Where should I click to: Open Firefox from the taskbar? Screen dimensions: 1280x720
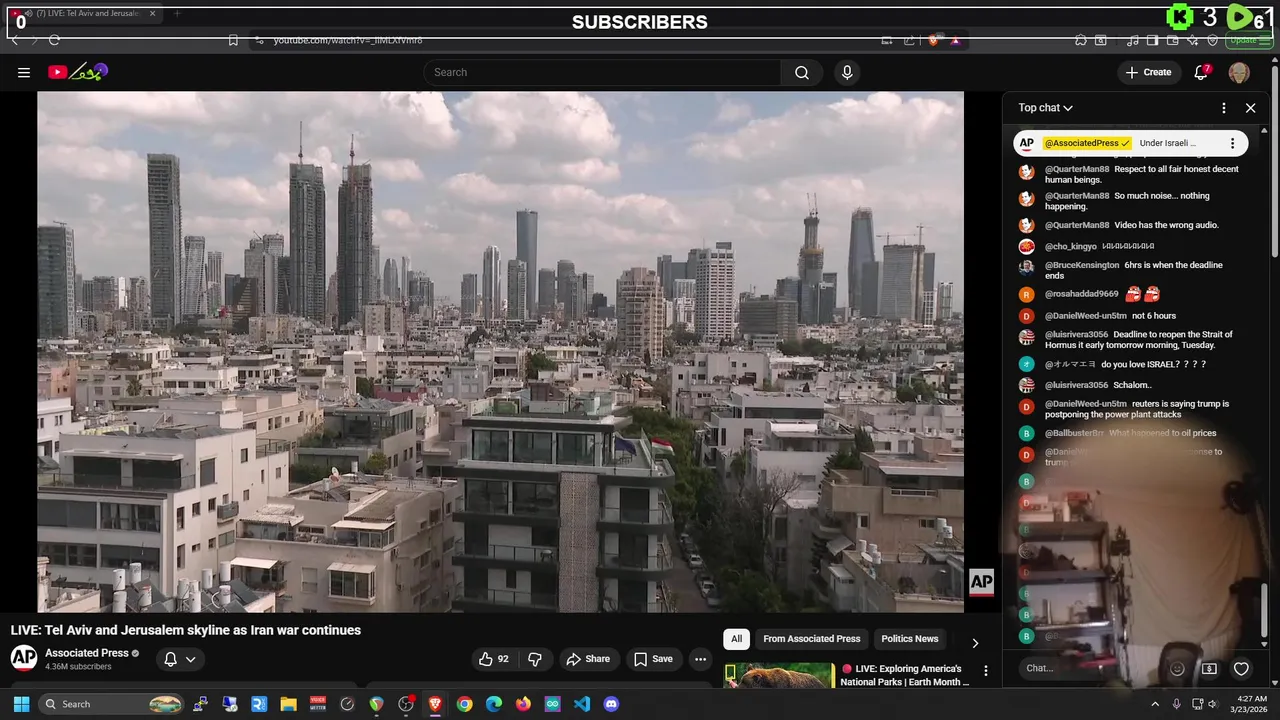tap(523, 704)
